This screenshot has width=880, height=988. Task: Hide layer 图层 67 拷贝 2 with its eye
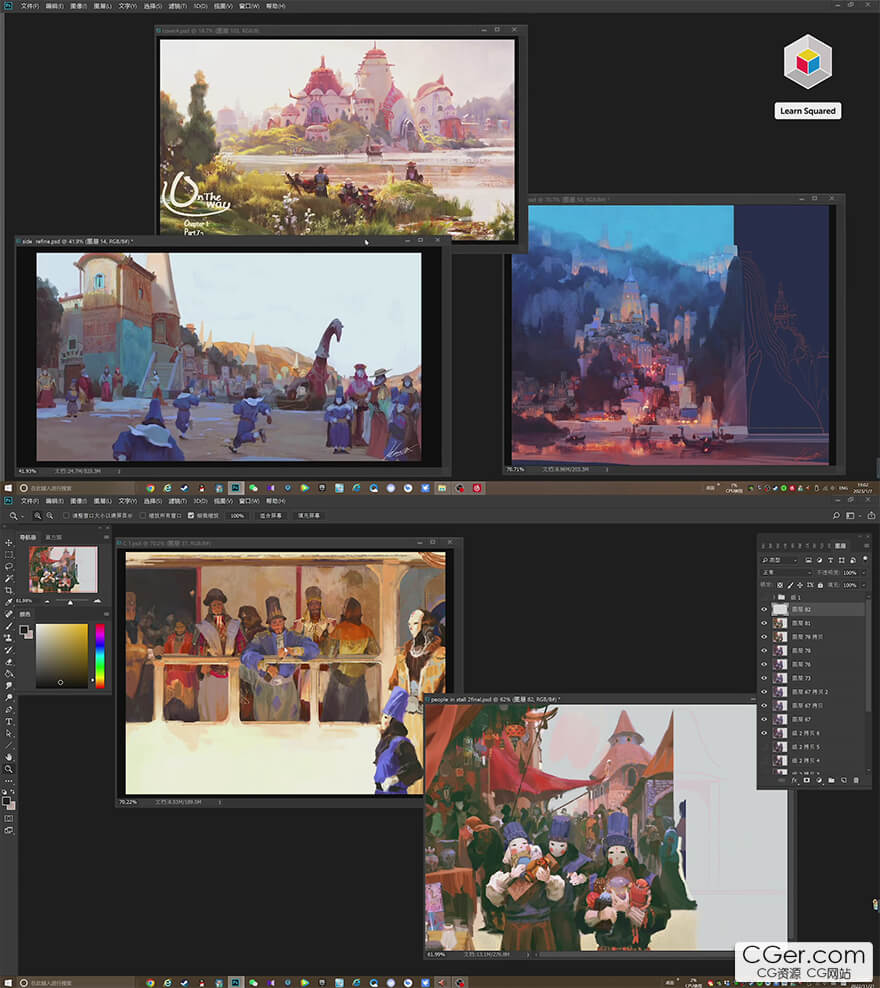[x=764, y=692]
